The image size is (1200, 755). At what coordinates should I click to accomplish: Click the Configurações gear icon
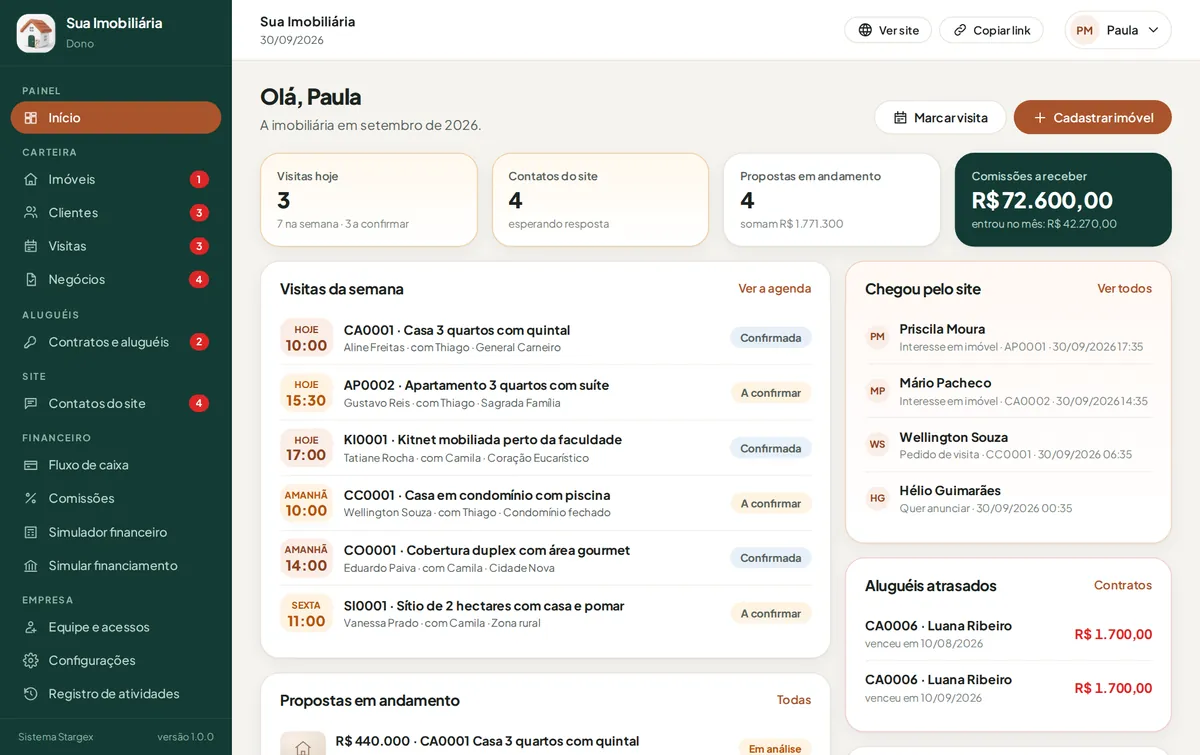(x=31, y=661)
